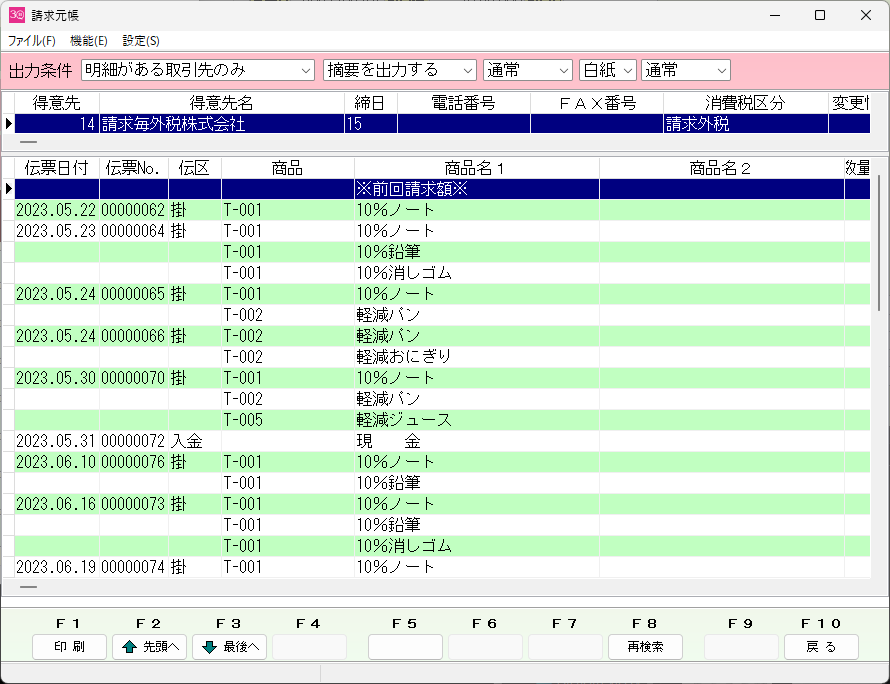Click the blank F5 button
This screenshot has height=684, width=890.
(x=405, y=647)
